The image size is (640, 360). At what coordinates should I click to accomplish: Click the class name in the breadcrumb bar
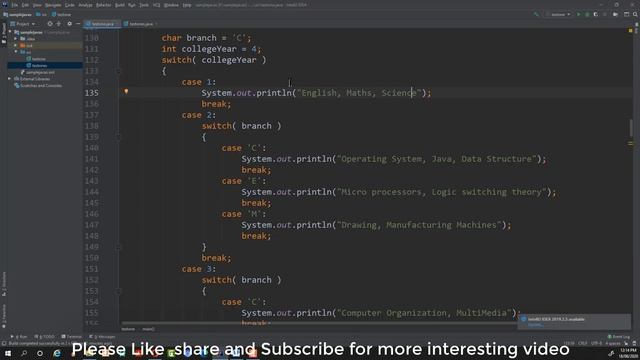pyautogui.click(x=128, y=329)
